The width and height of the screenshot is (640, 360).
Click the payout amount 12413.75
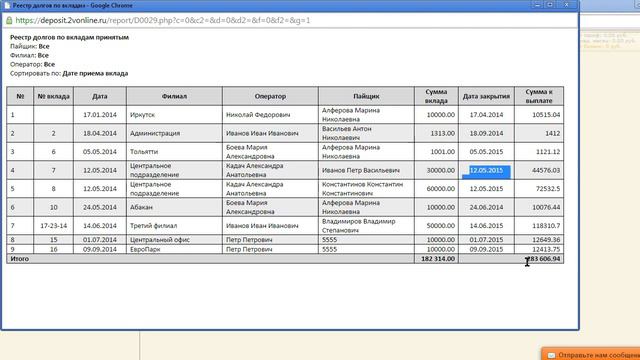pos(546,249)
